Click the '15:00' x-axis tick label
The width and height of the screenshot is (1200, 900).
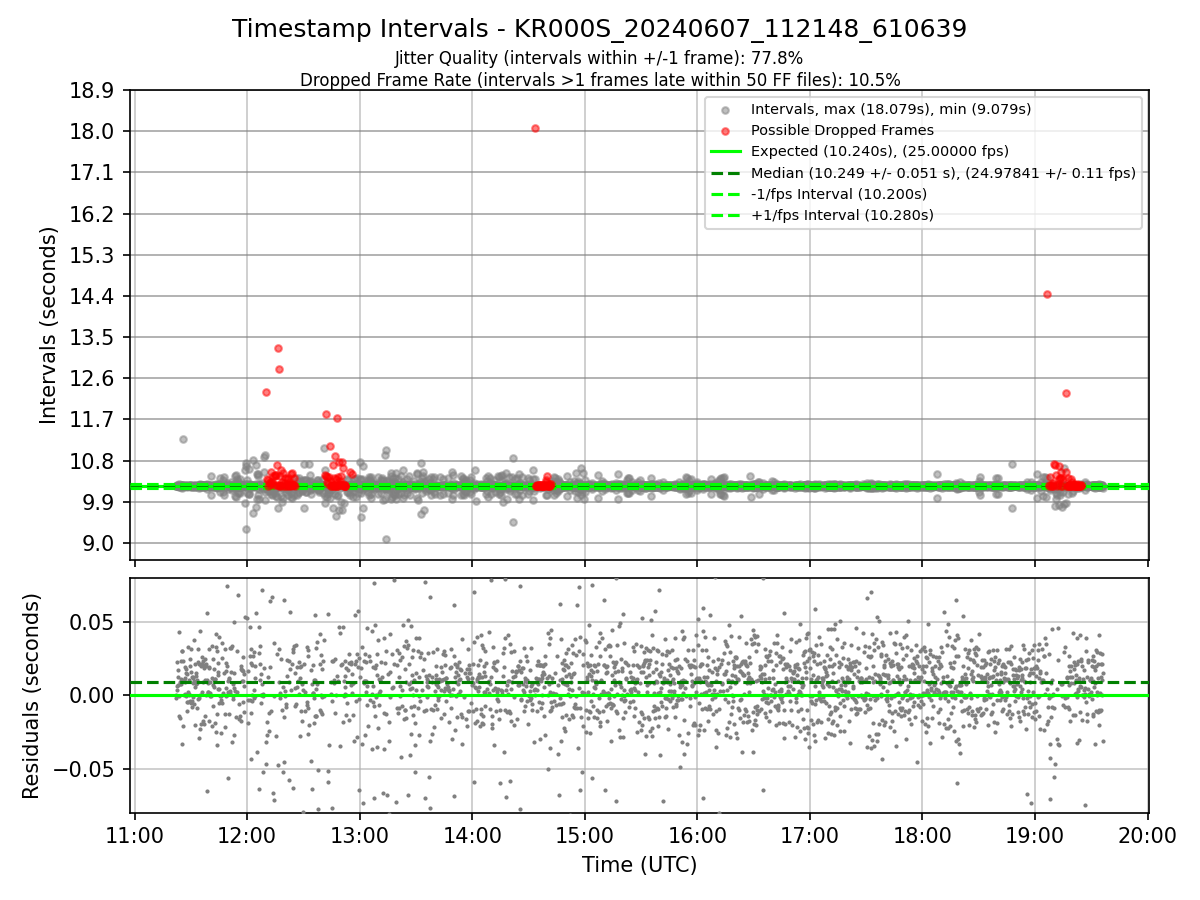click(x=585, y=837)
